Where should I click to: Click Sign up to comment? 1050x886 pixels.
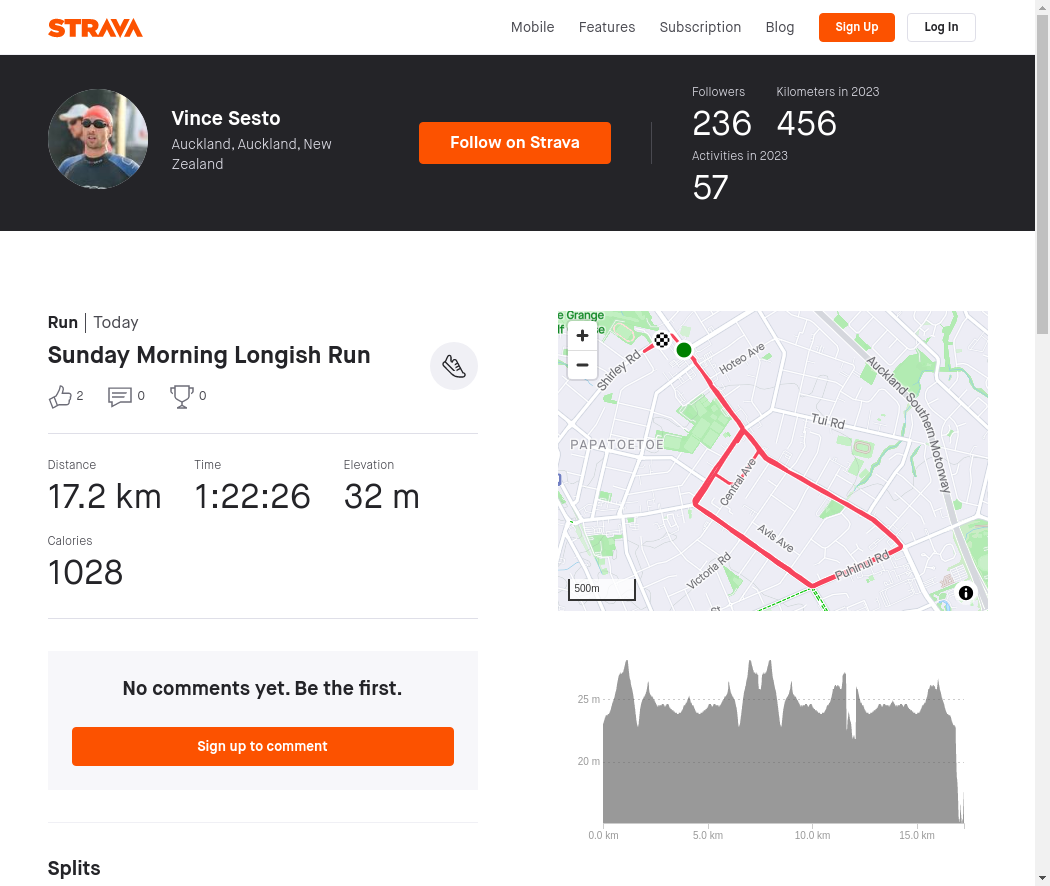pos(262,746)
